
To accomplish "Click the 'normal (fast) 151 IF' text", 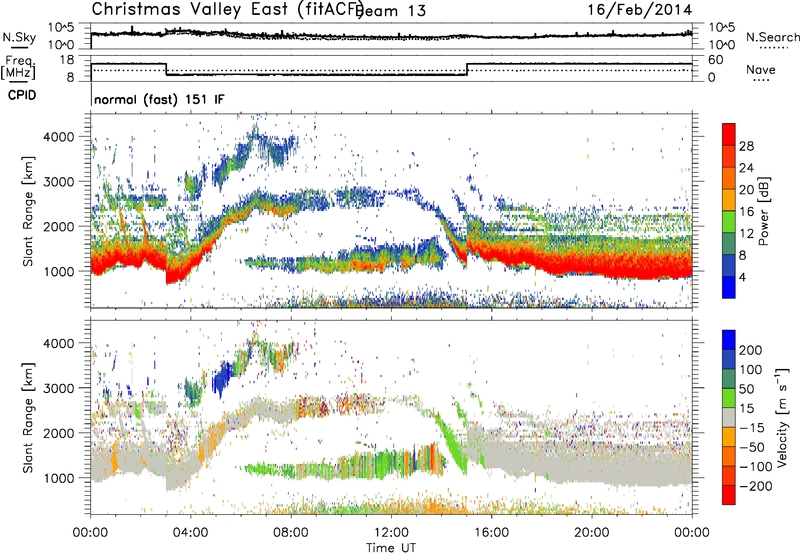I will [159, 99].
